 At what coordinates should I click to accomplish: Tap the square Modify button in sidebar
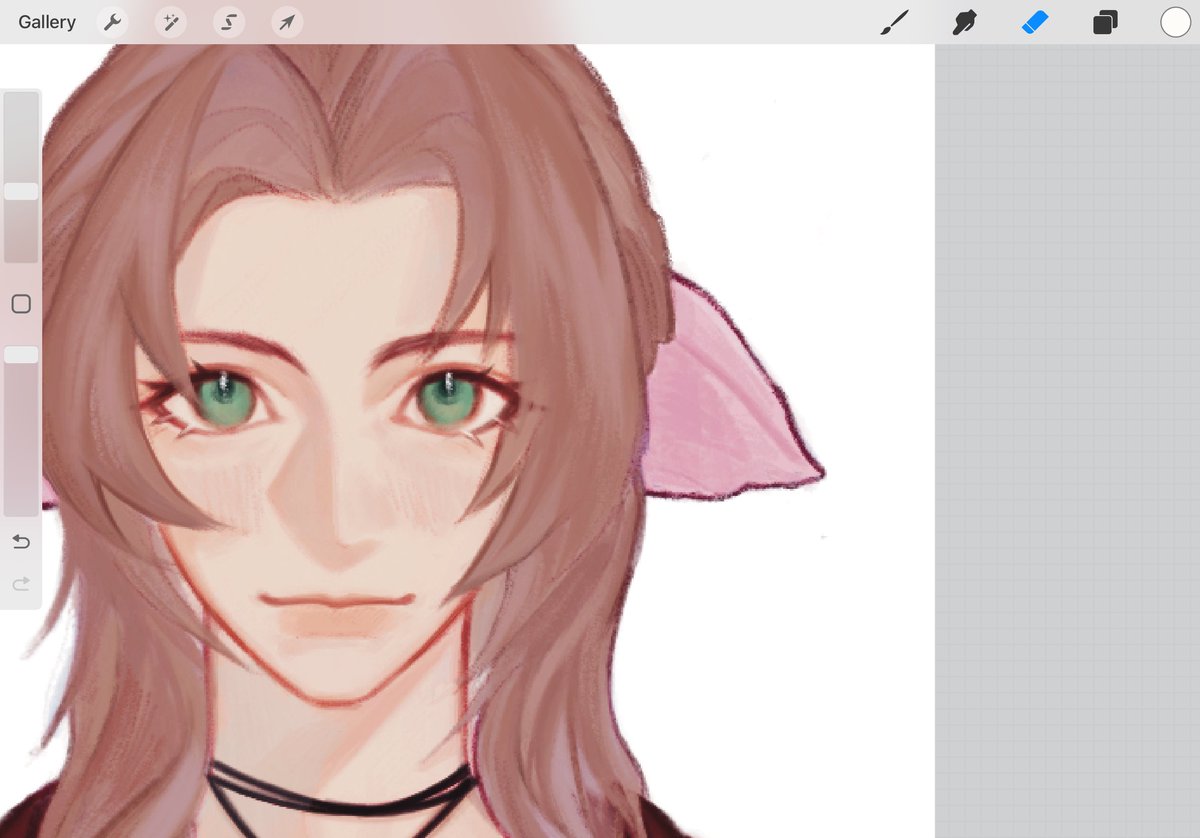[x=21, y=304]
